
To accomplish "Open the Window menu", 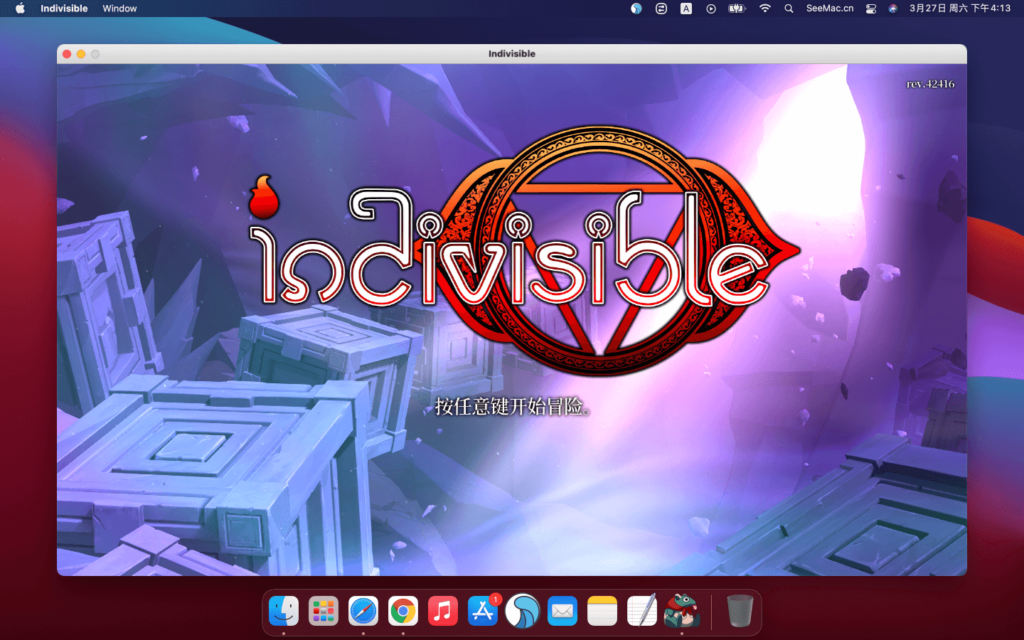I will pos(119,8).
